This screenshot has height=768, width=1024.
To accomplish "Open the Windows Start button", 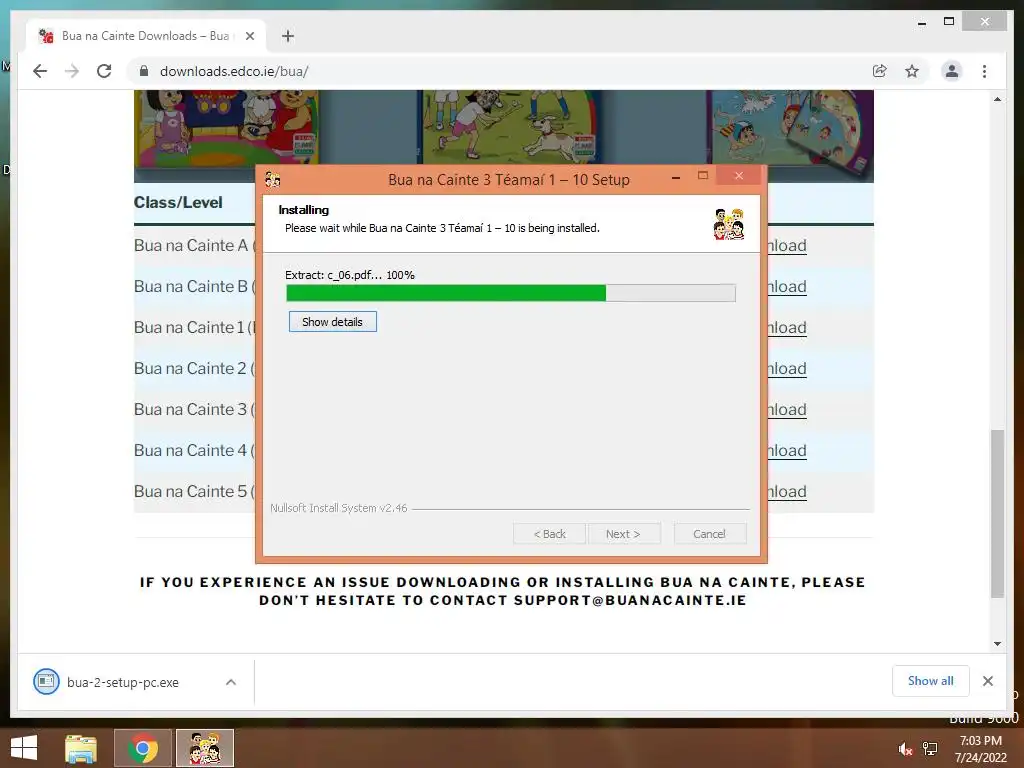I will click(24, 748).
